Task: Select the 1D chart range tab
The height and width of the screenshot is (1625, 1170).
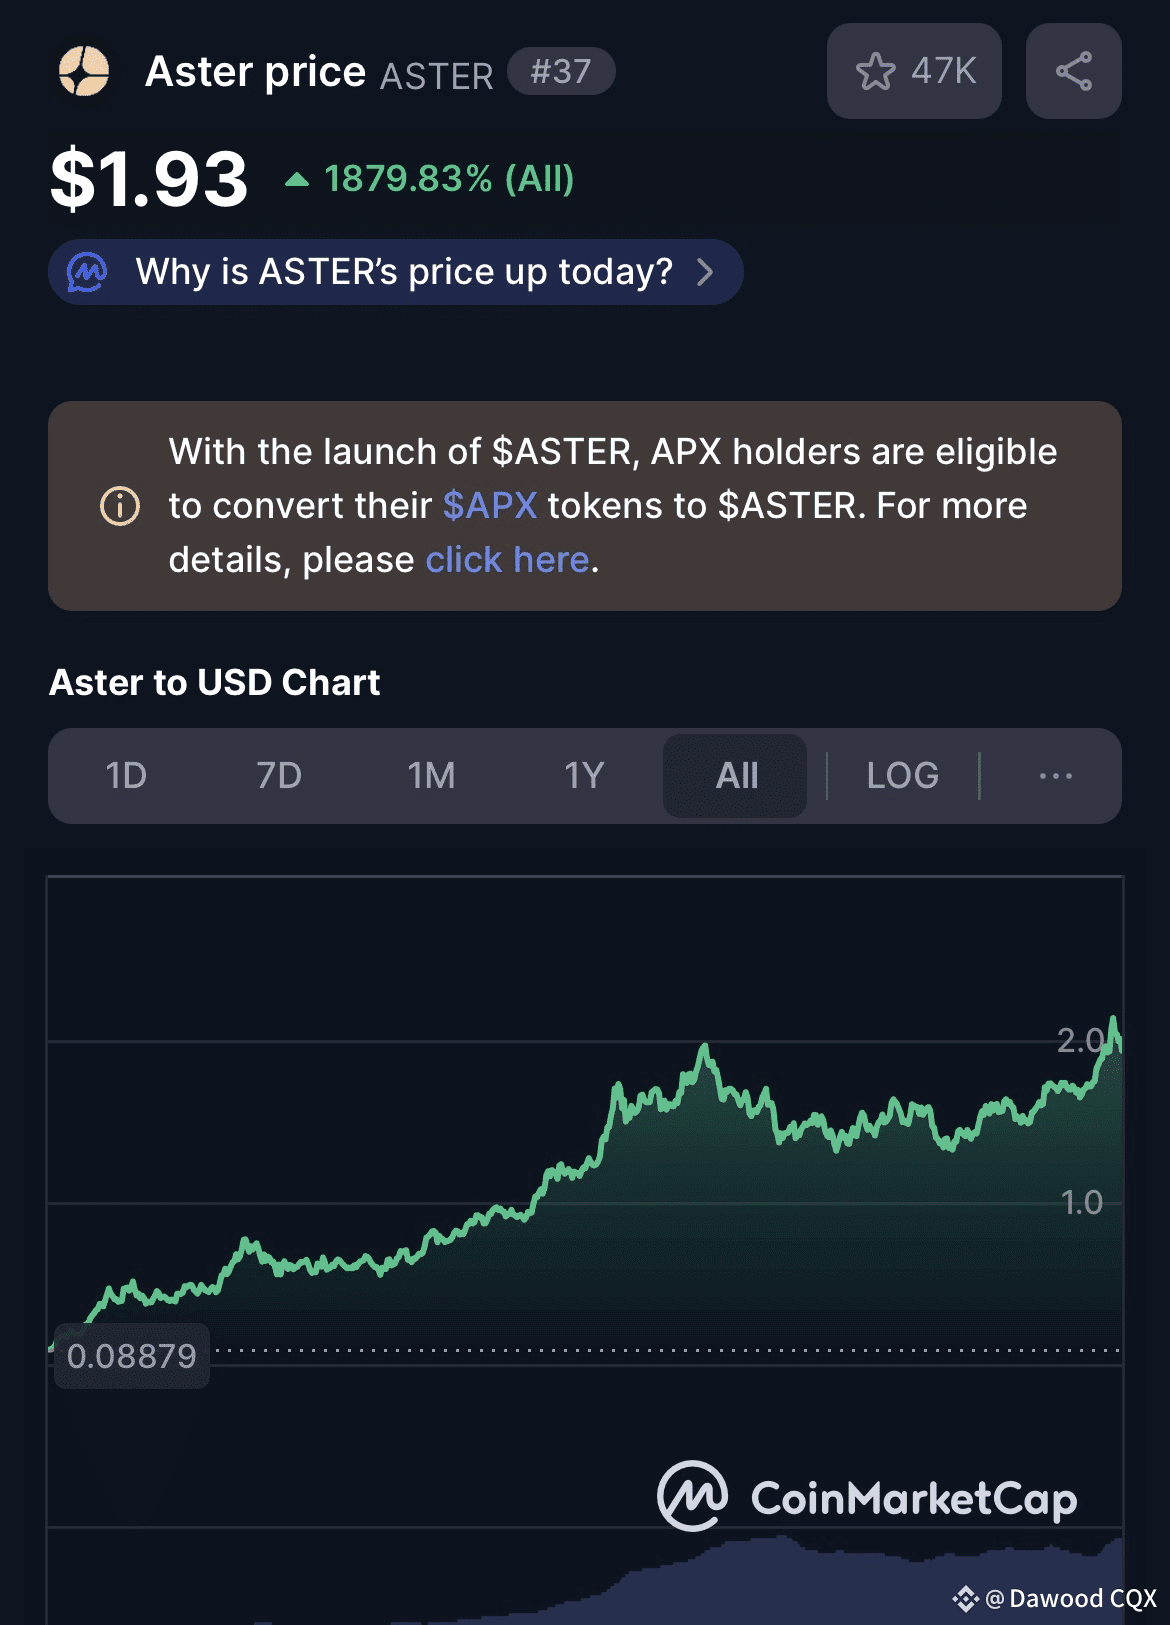Action: 126,776
